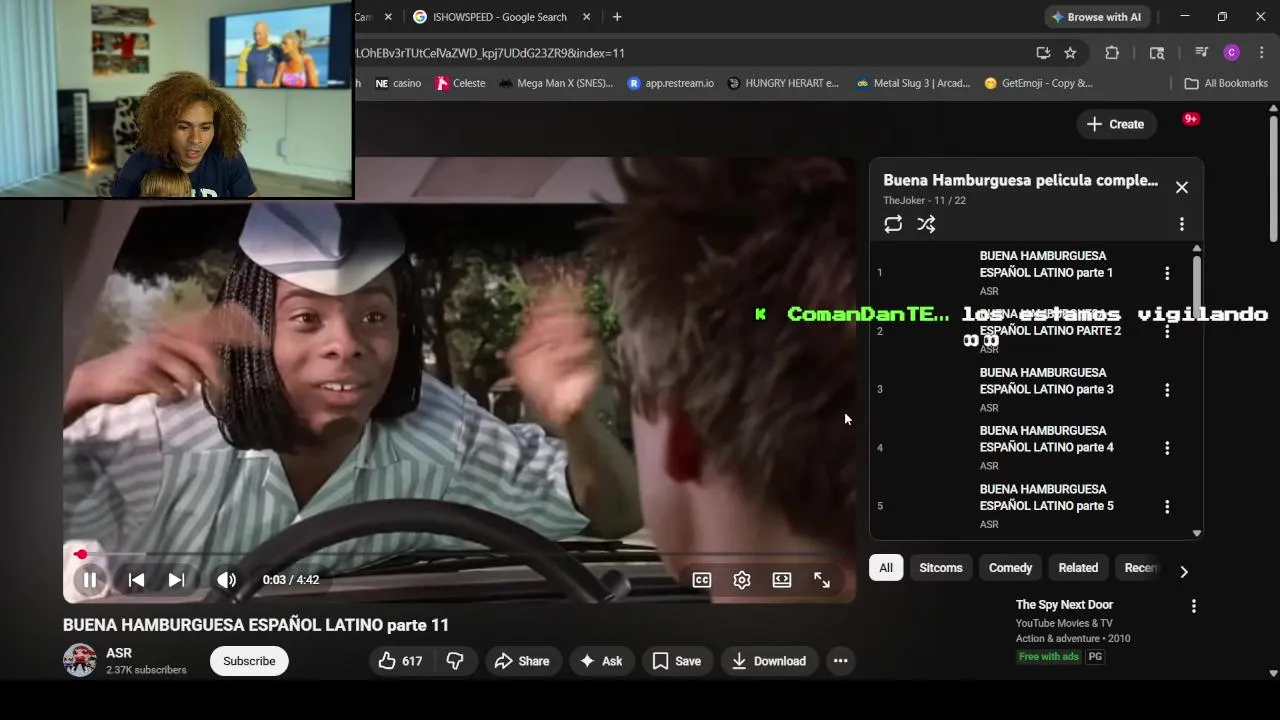This screenshot has height=720, width=1280.
Task: Switch to theater mode
Action: point(782,580)
